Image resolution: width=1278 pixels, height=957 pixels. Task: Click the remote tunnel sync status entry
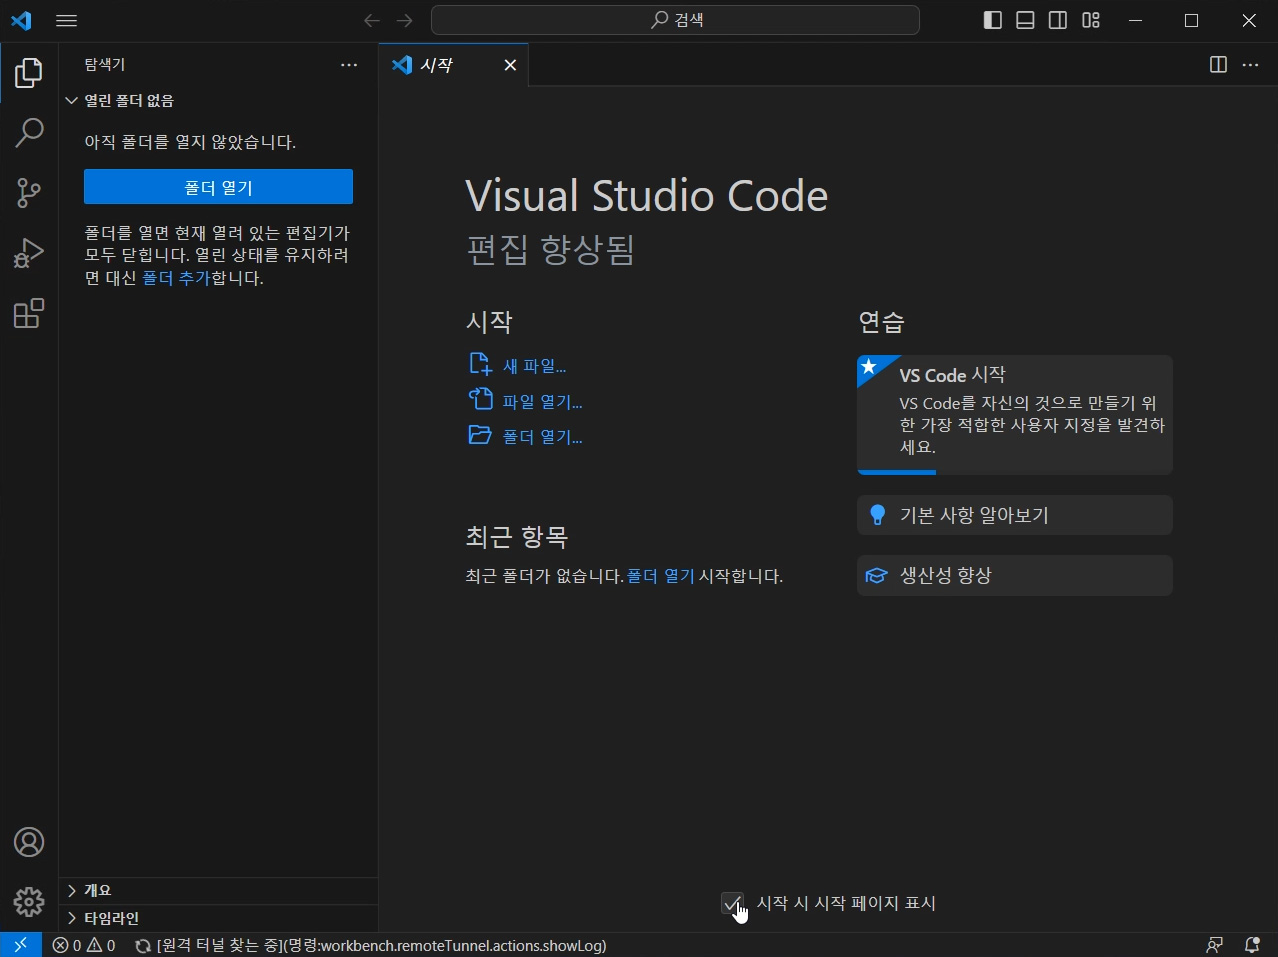(371, 945)
